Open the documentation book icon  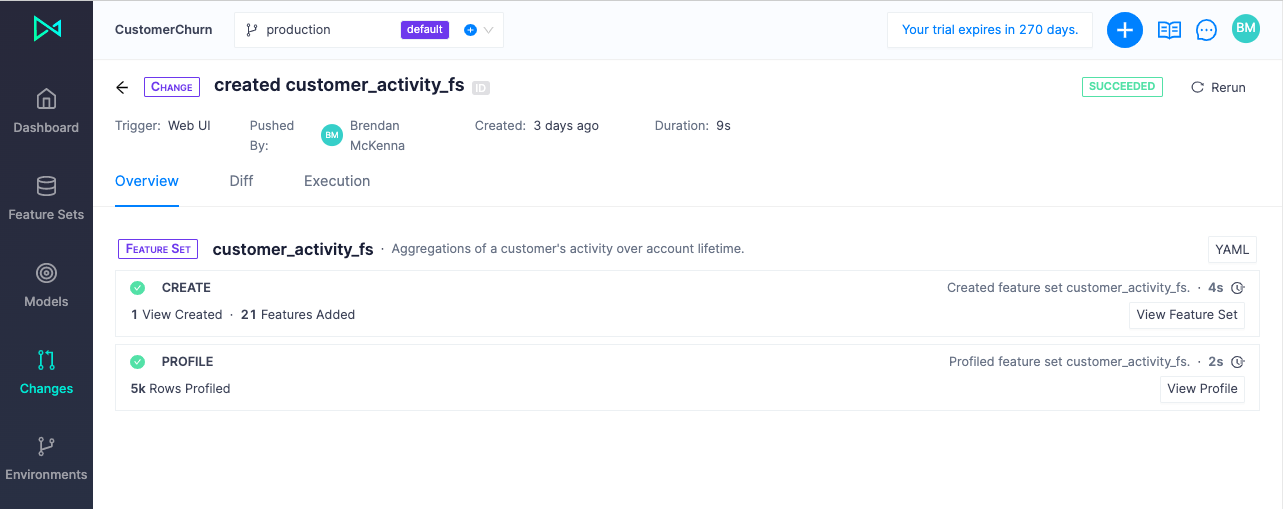click(1169, 30)
